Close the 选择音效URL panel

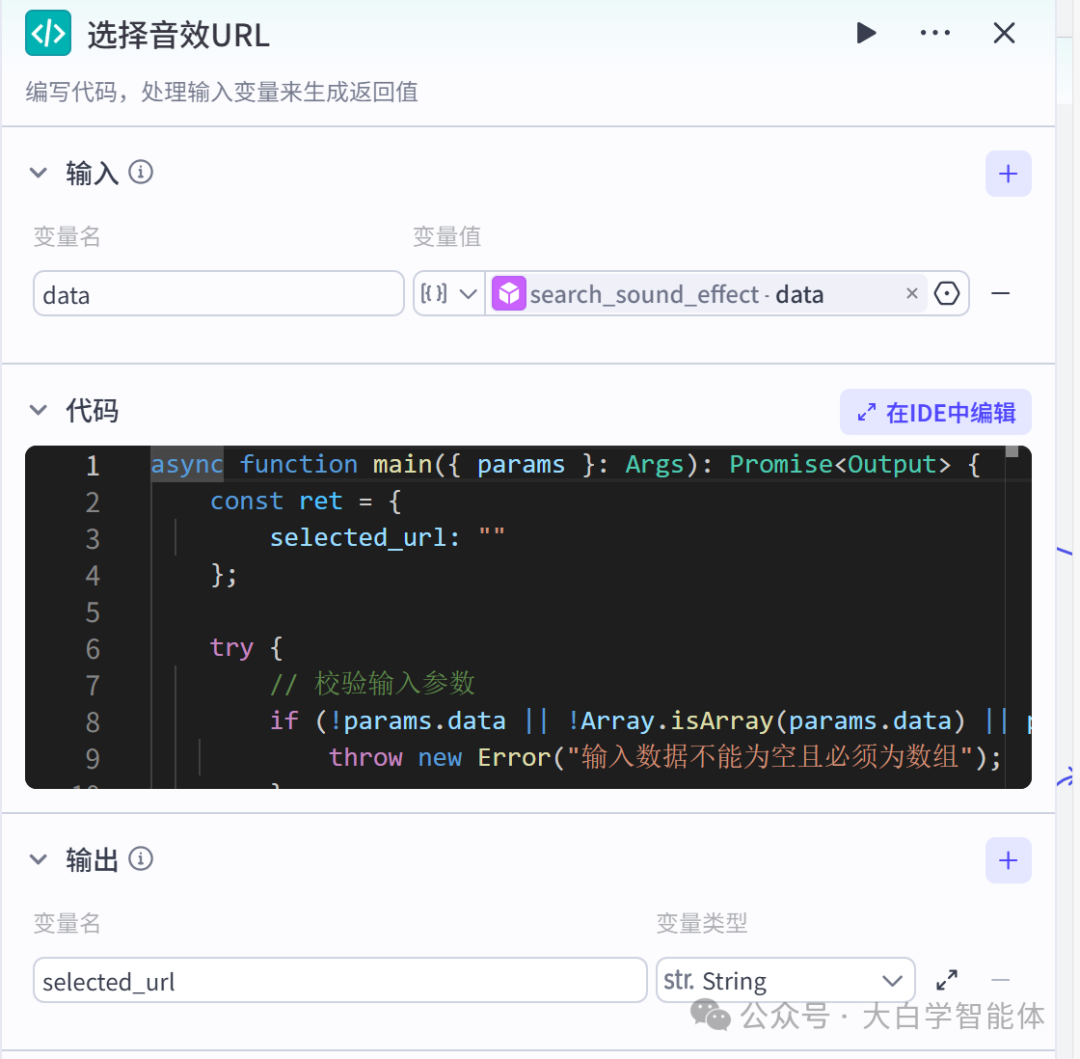tap(1004, 32)
